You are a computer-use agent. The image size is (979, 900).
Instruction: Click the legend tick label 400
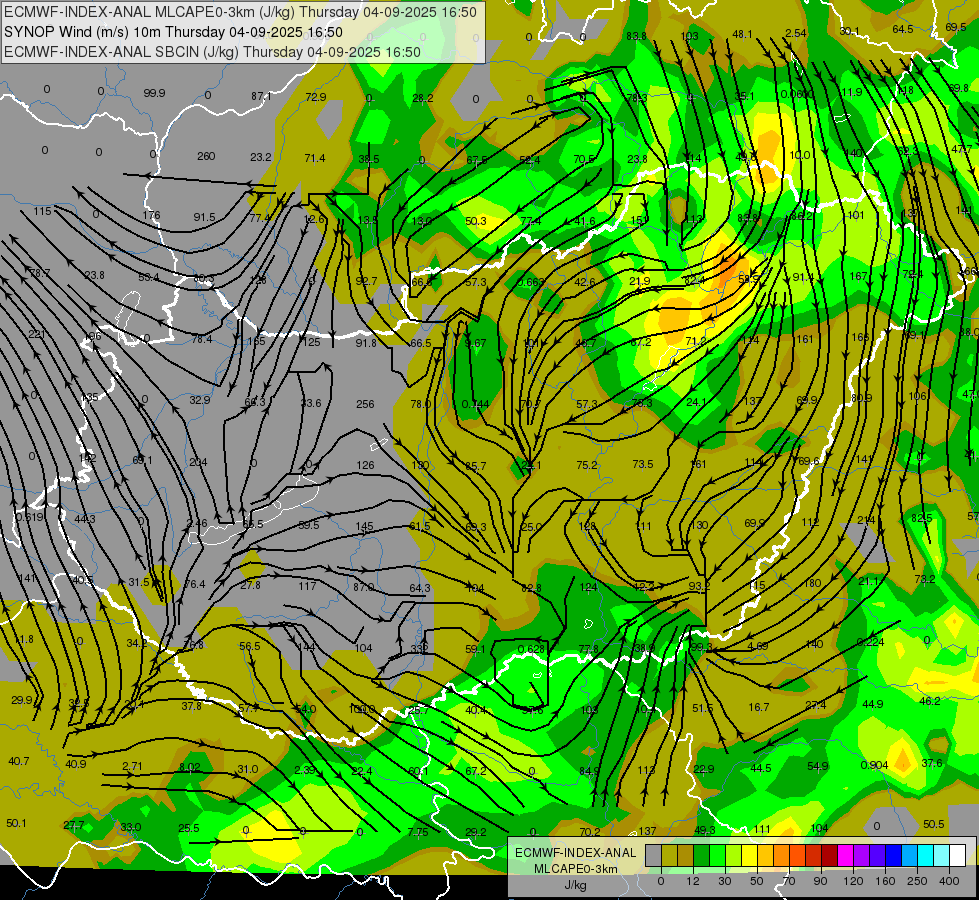949,881
